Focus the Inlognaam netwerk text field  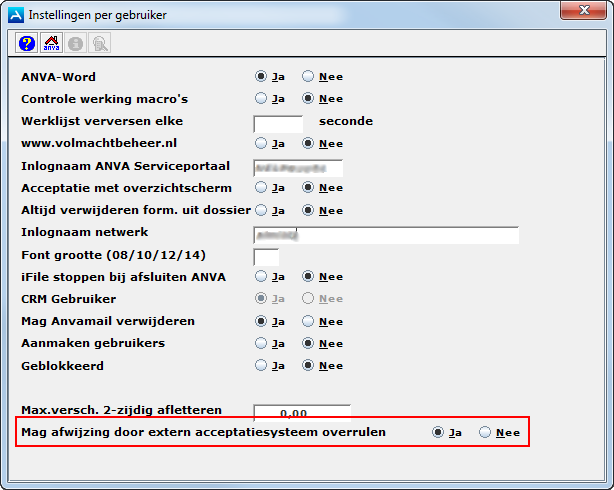(x=386, y=235)
